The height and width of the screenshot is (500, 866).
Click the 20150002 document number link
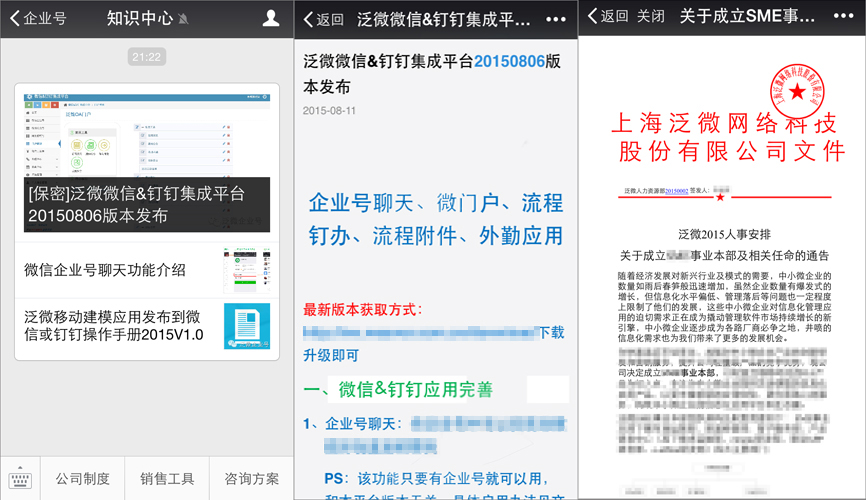pyautogui.click(x=677, y=191)
